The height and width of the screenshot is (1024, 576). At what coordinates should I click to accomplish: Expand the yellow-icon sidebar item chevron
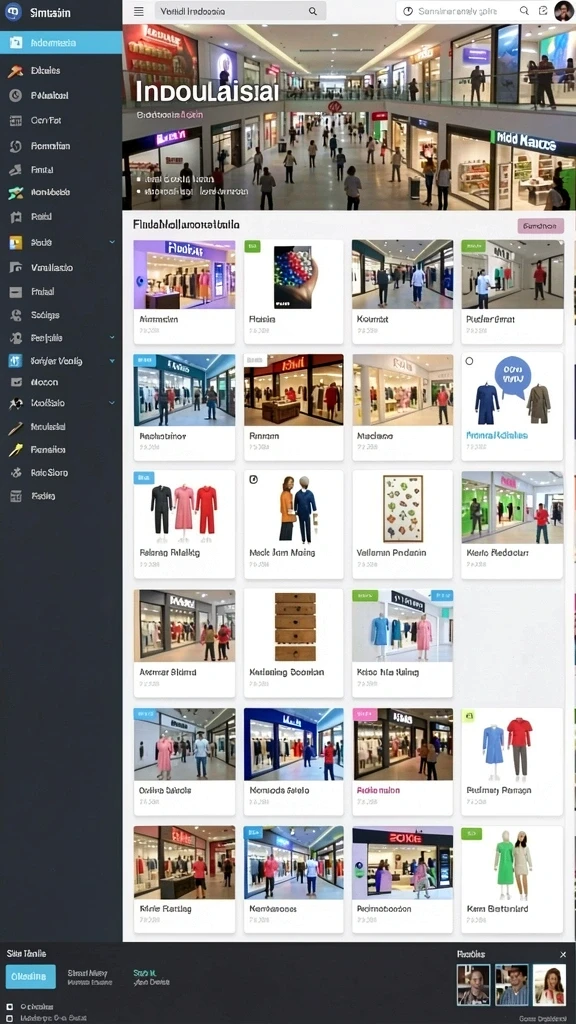click(112, 242)
